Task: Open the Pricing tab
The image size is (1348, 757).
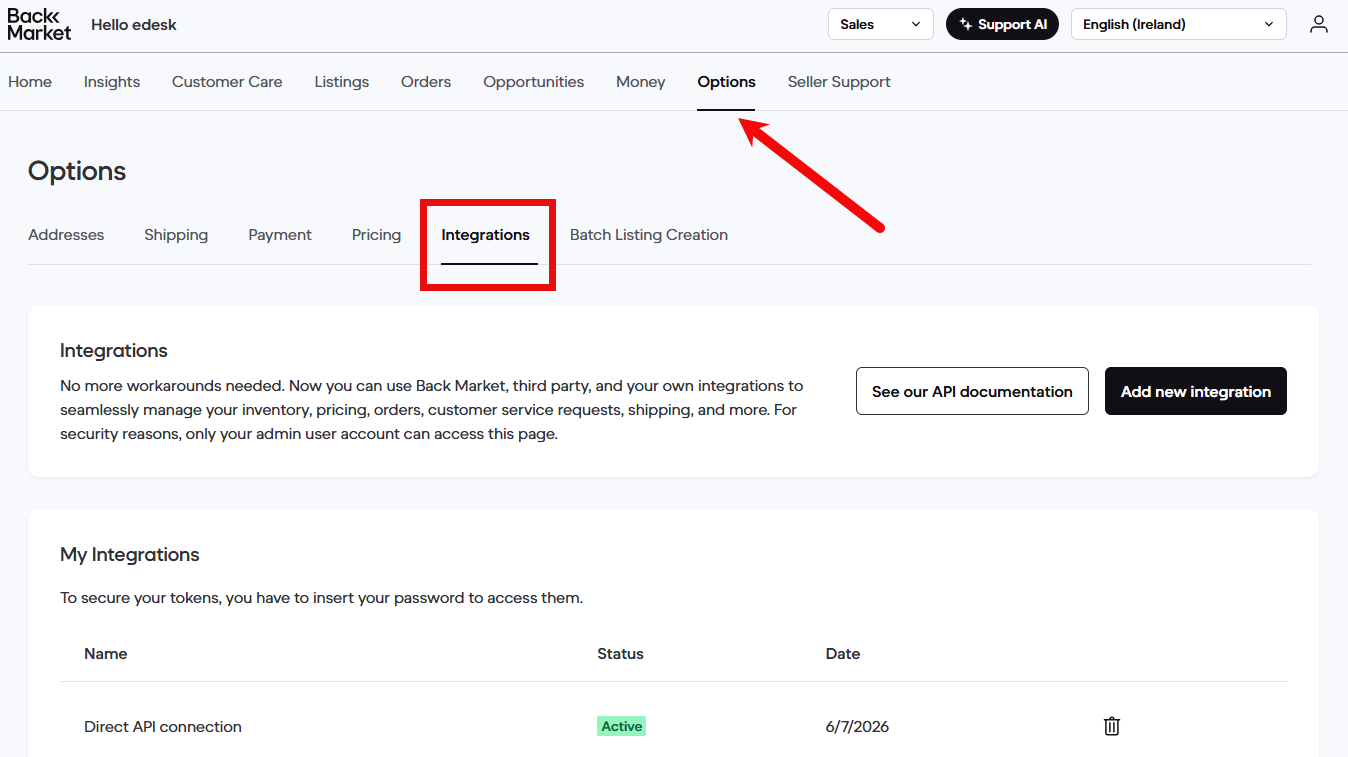Action: 376,235
